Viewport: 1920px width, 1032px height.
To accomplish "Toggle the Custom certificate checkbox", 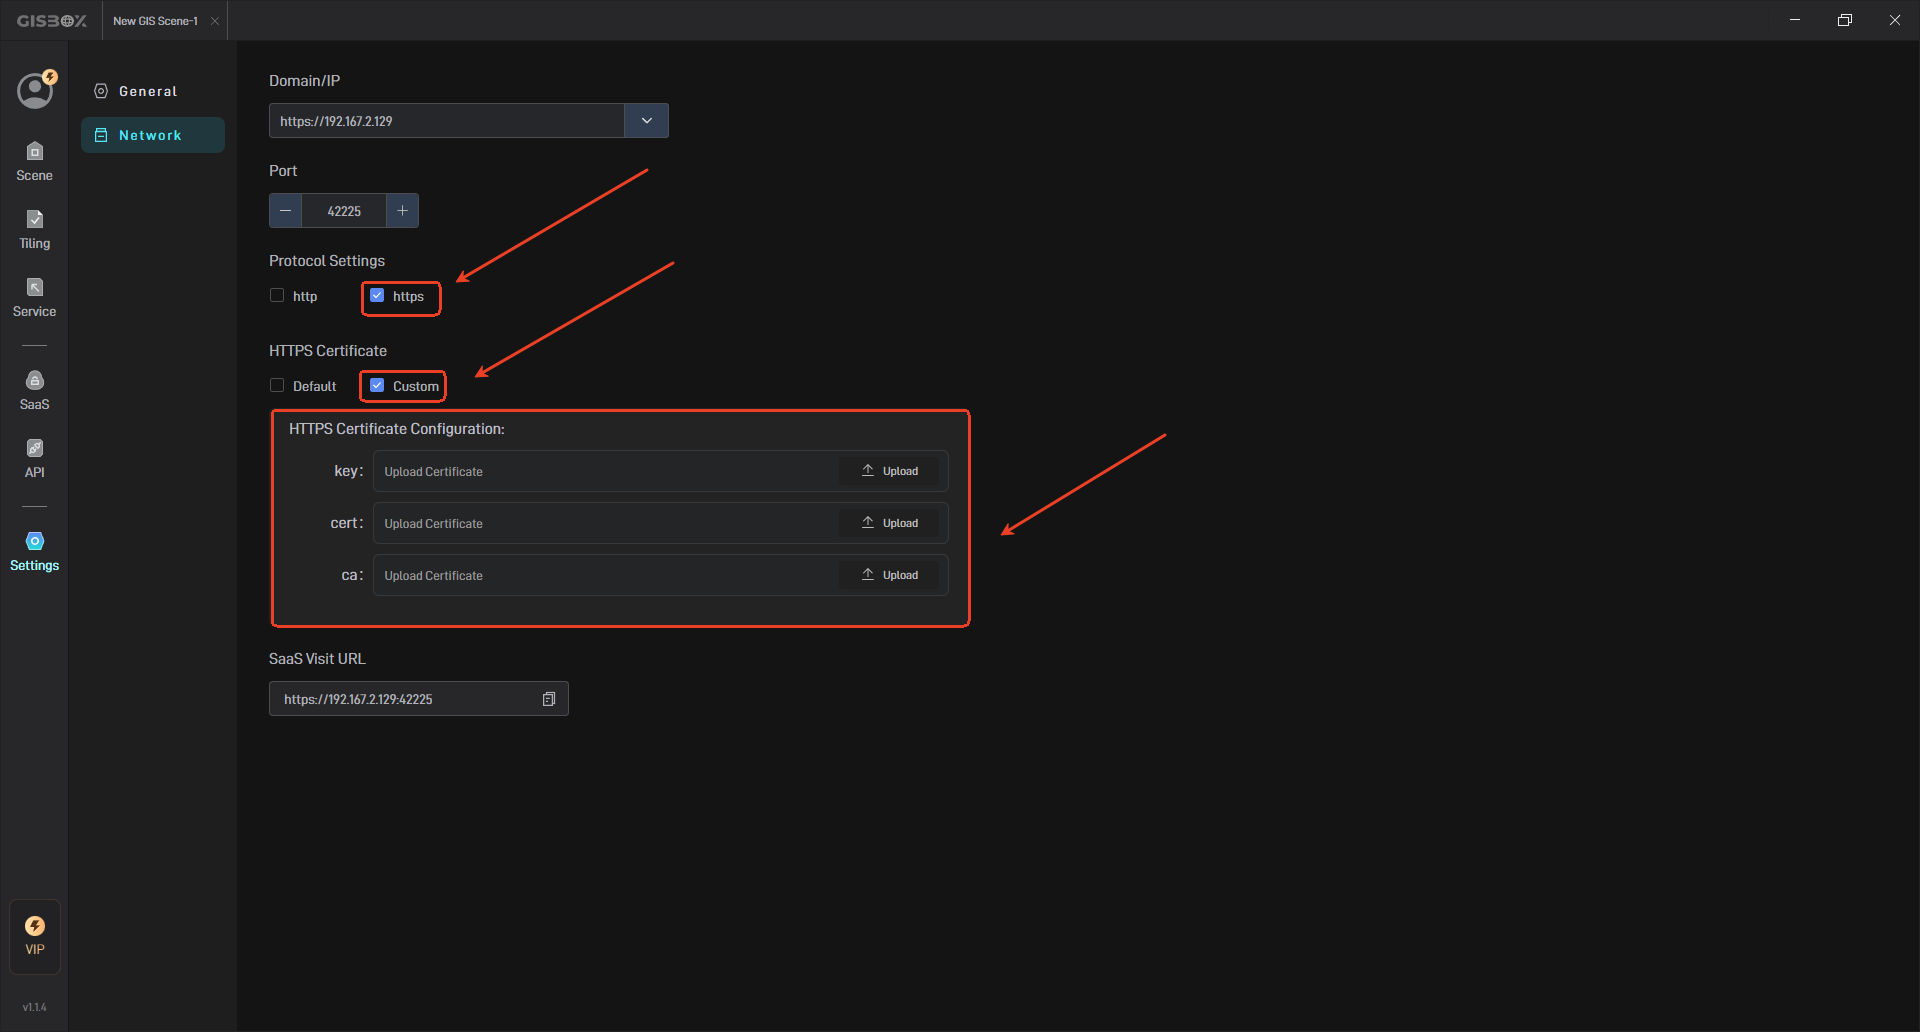I will 377,386.
